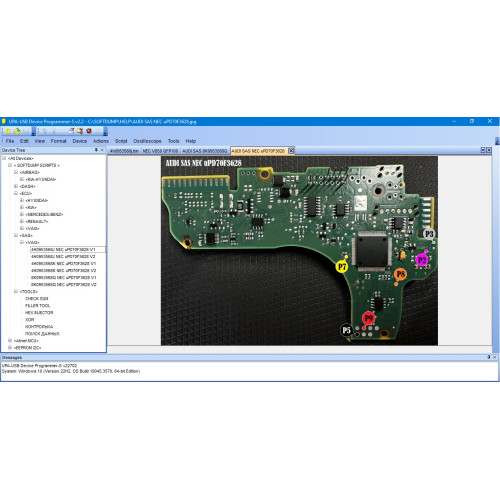Image resolution: width=500 pixels, height=500 pixels.
Task: Click the toolbar icon with the red-cornered window
Action: (x=71, y=131)
